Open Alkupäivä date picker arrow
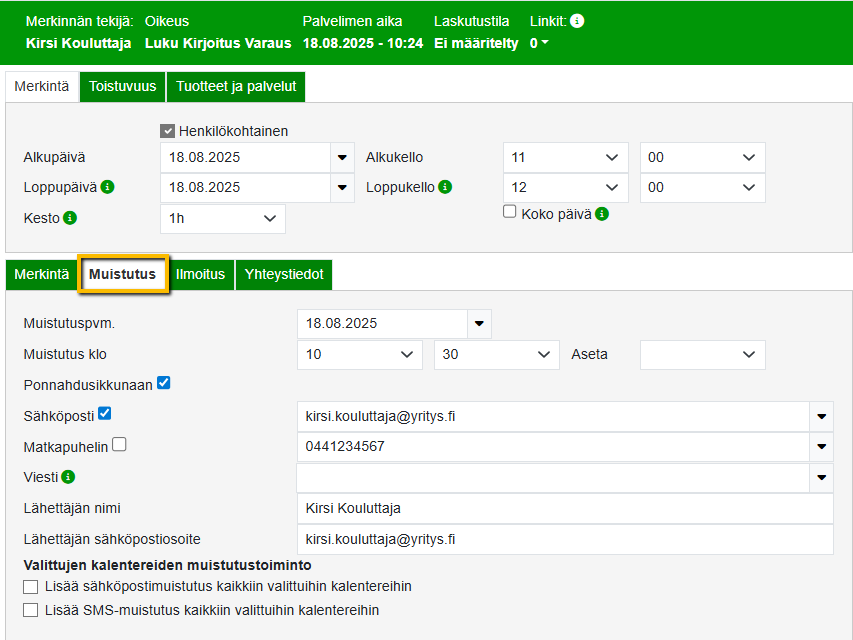The image size is (853, 640). coord(342,157)
